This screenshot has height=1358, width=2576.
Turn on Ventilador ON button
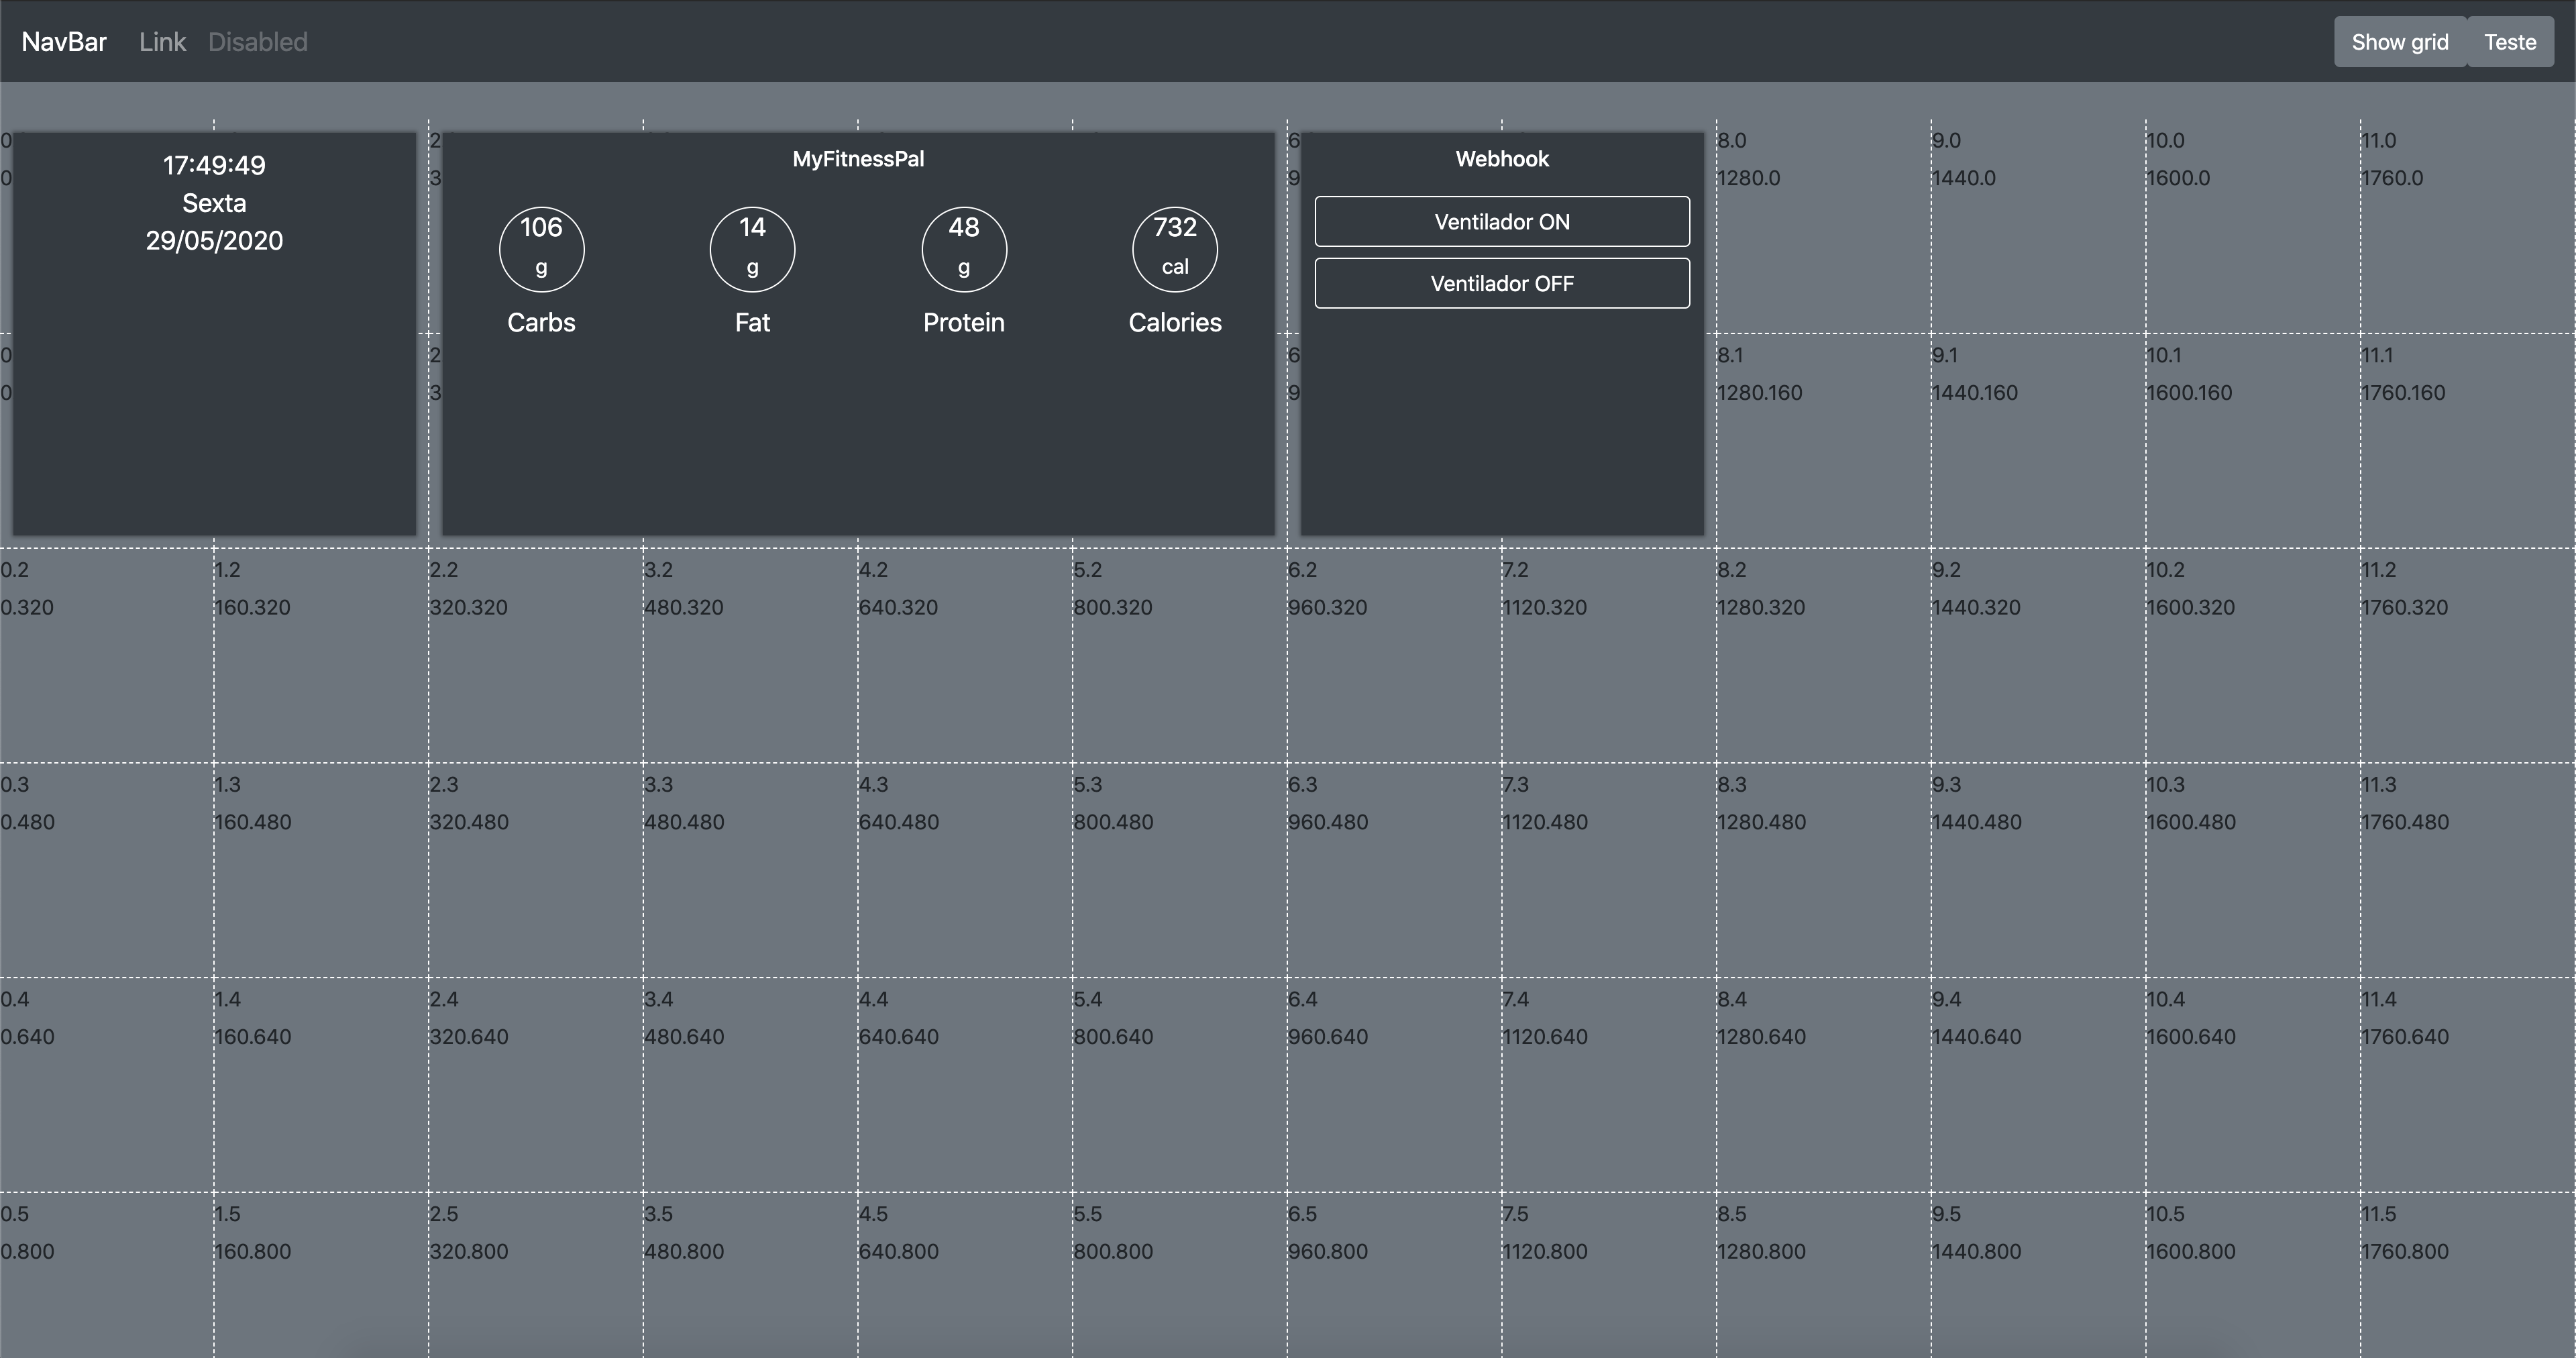pyautogui.click(x=1501, y=221)
